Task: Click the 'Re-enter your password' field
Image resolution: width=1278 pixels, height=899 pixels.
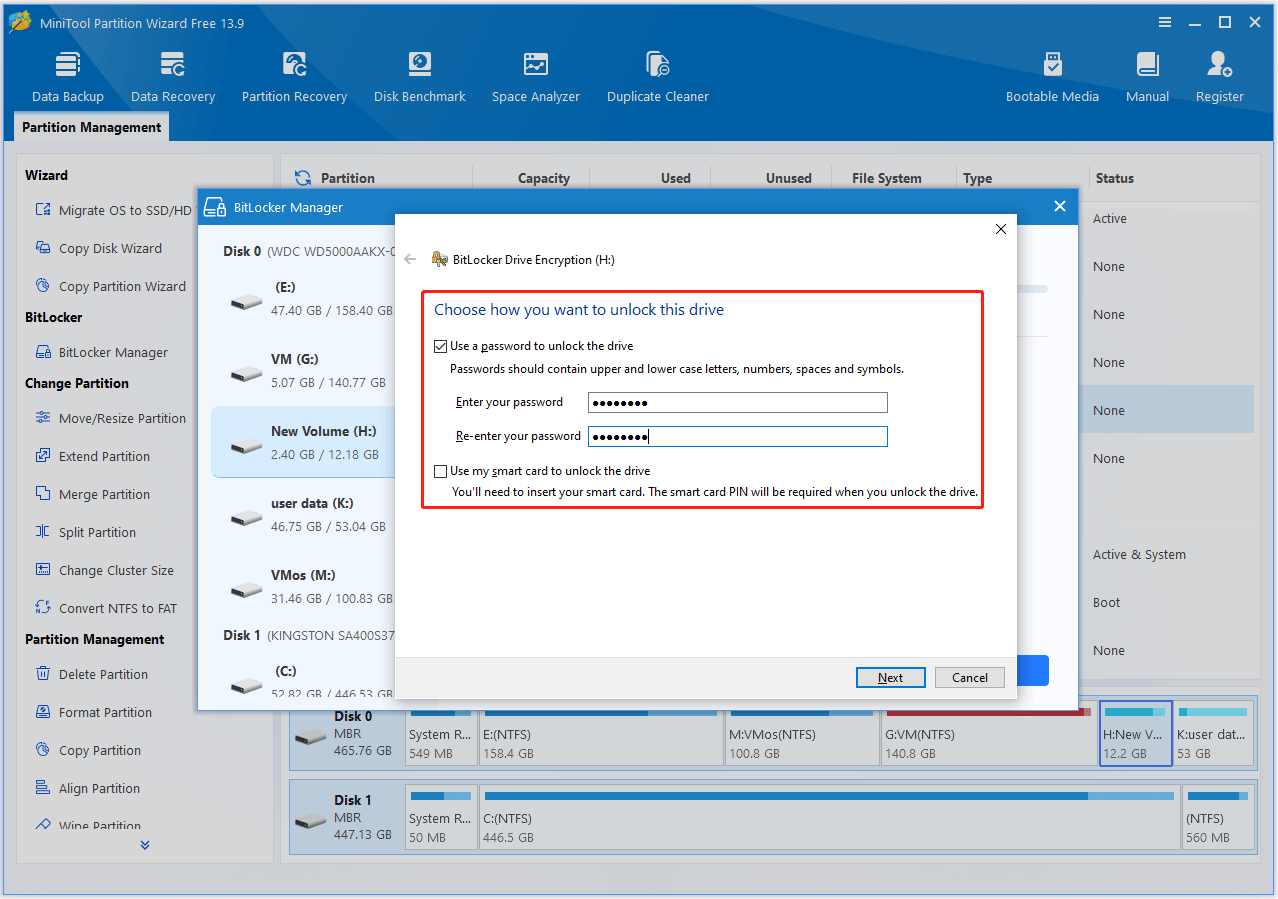Action: pos(738,437)
